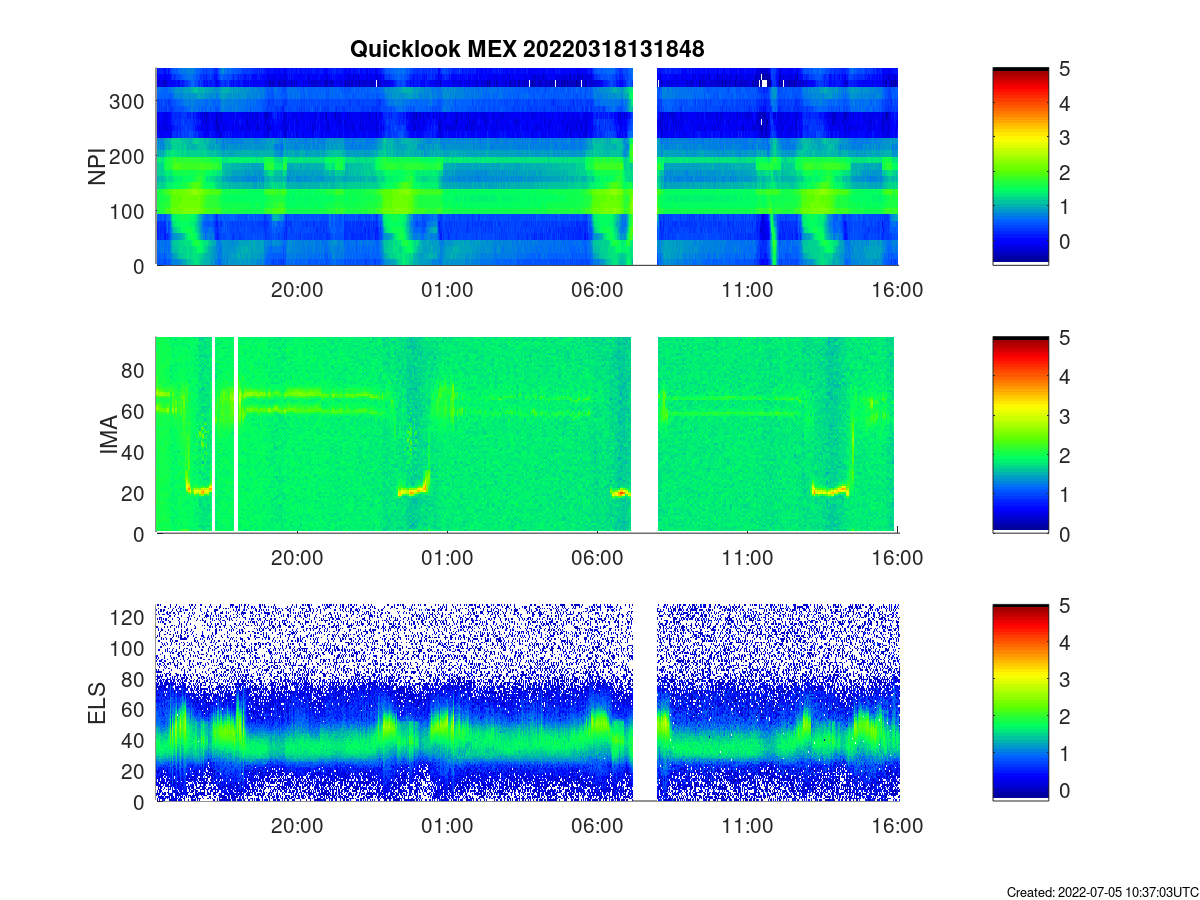Click 16:00 under the ELS plot
The height and width of the screenshot is (900, 1200).
coord(897,827)
